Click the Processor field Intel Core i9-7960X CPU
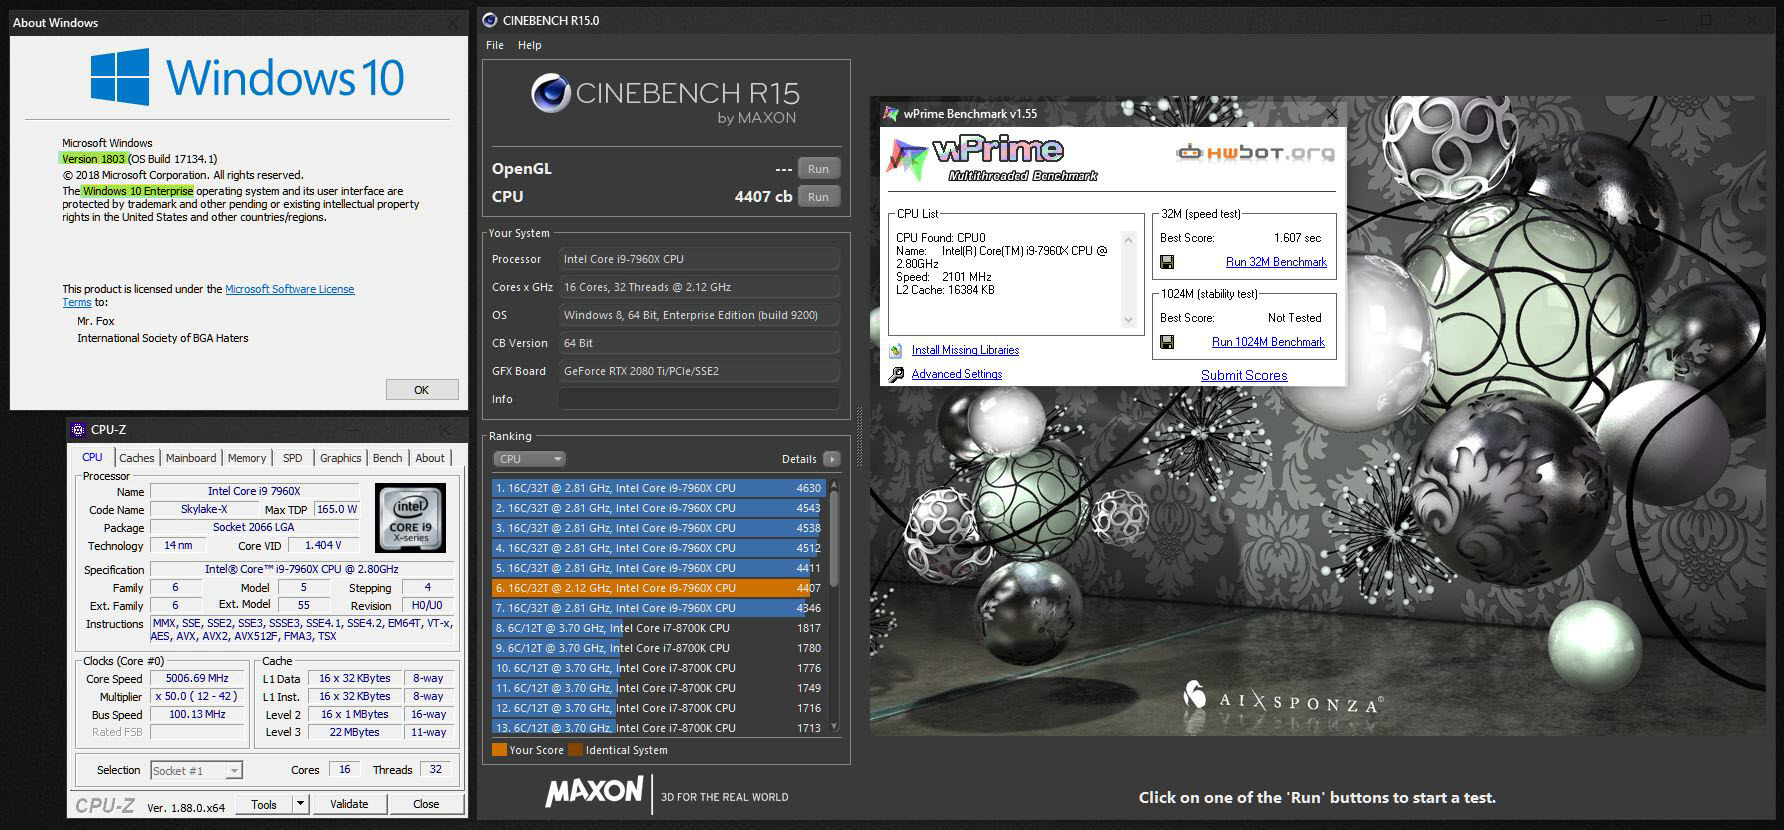1784x830 pixels. coord(698,259)
